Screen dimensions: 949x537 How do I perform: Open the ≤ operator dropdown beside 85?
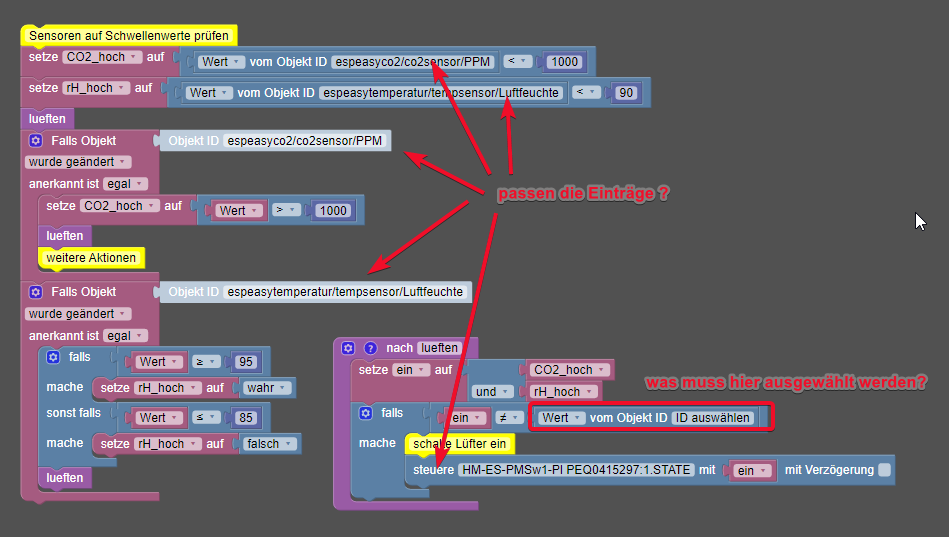click(206, 417)
